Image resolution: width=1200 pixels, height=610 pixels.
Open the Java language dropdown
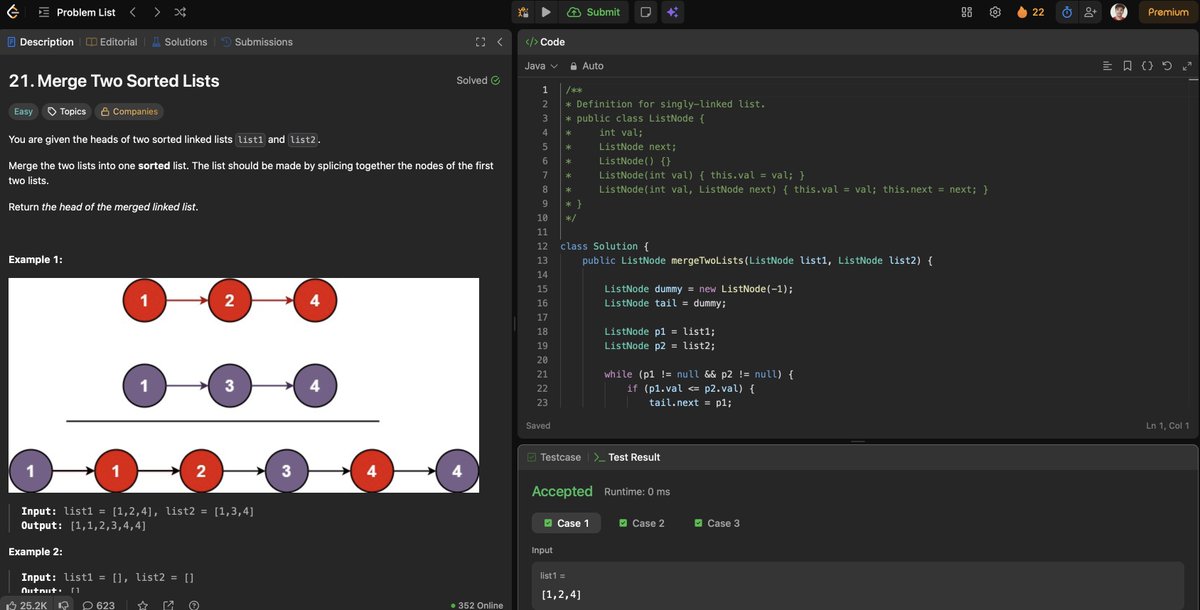click(x=541, y=66)
